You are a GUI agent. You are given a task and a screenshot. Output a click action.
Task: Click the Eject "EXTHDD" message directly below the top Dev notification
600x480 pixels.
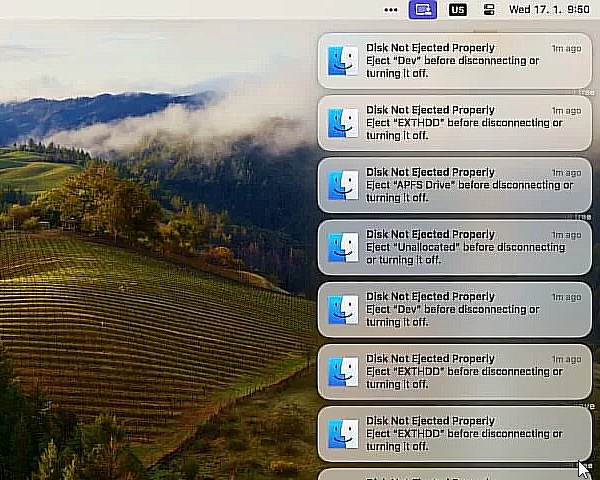464,129
